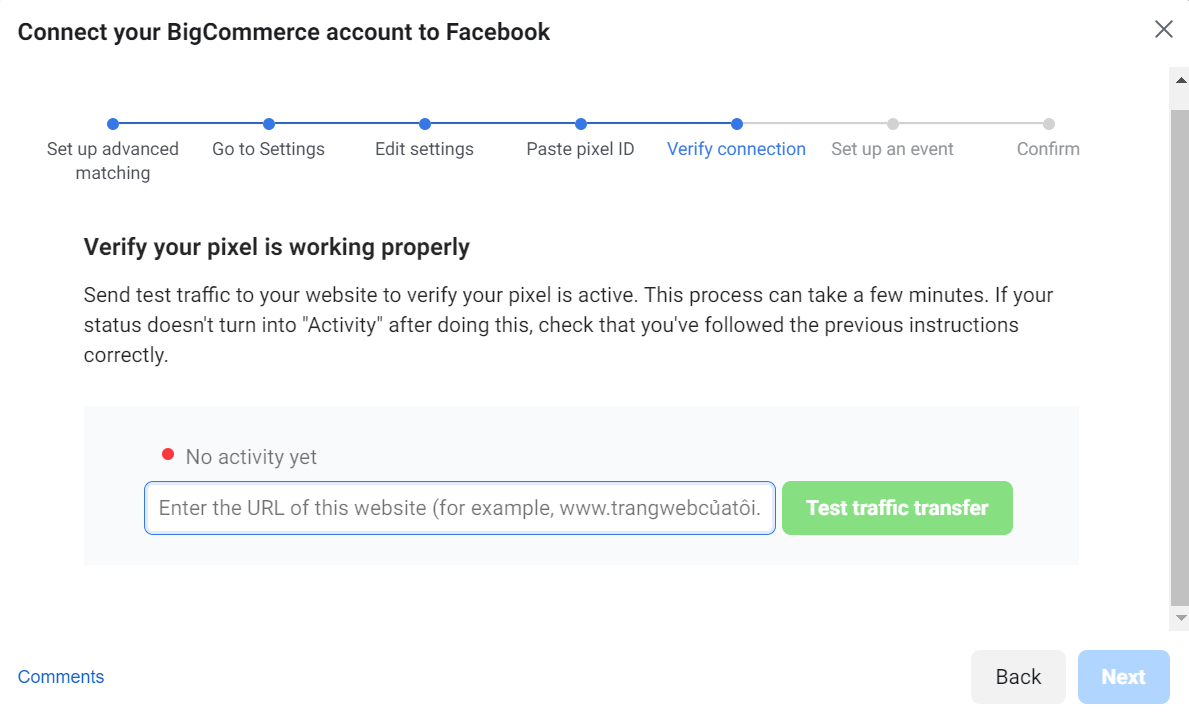Select the Verify connection step label
Screen dimensions: 1189x720
[736, 149]
